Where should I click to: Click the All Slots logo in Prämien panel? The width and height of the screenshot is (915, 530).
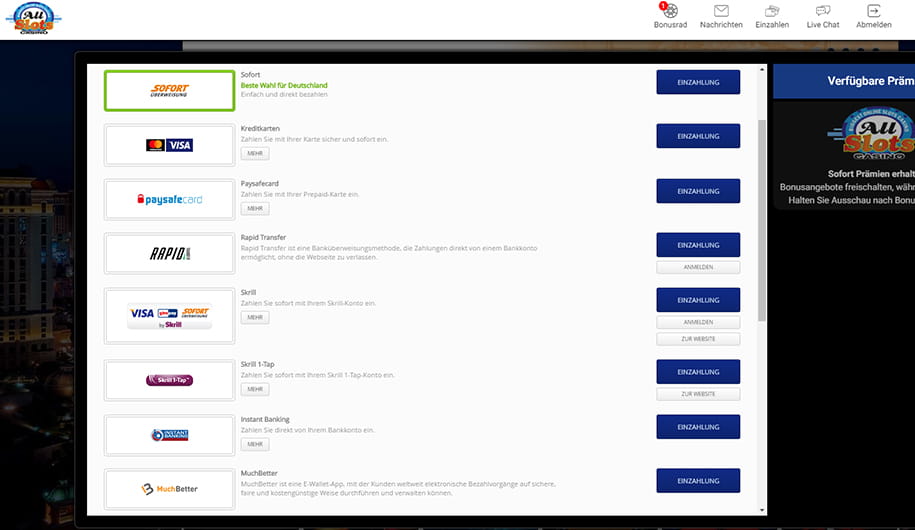(x=872, y=133)
